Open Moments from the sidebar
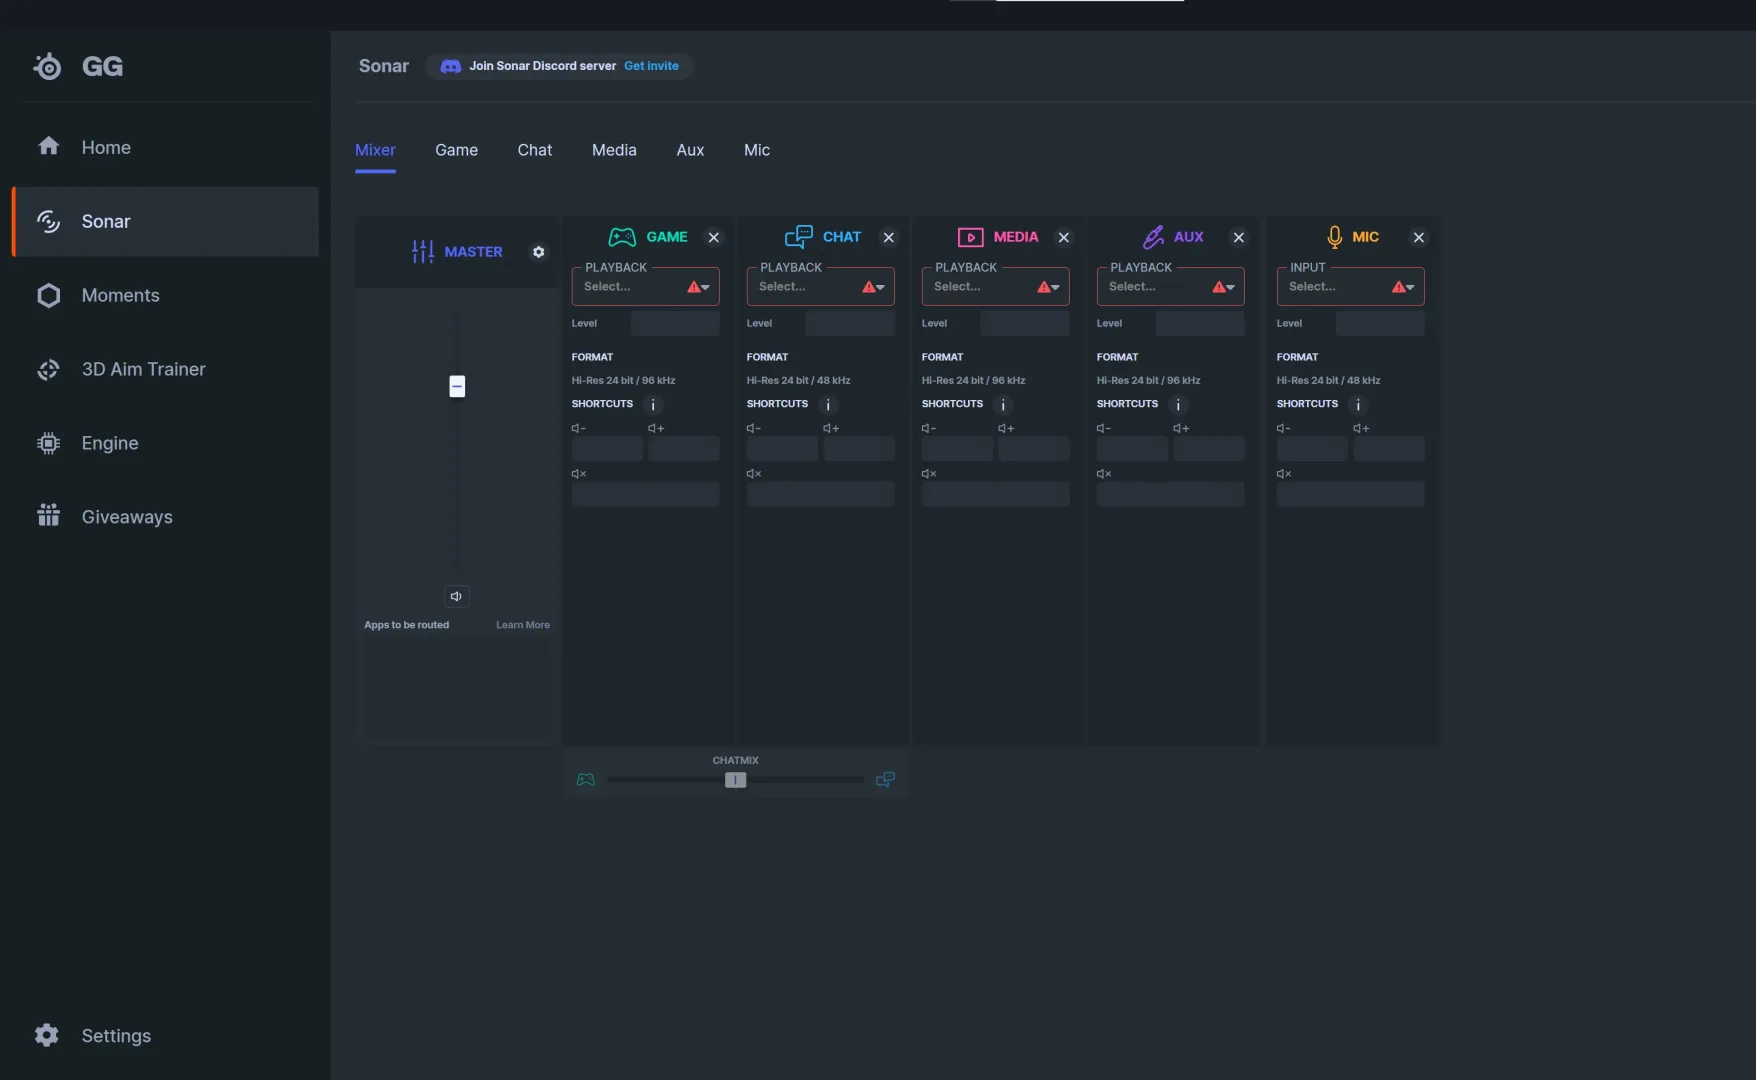This screenshot has height=1080, width=1756. coord(165,295)
